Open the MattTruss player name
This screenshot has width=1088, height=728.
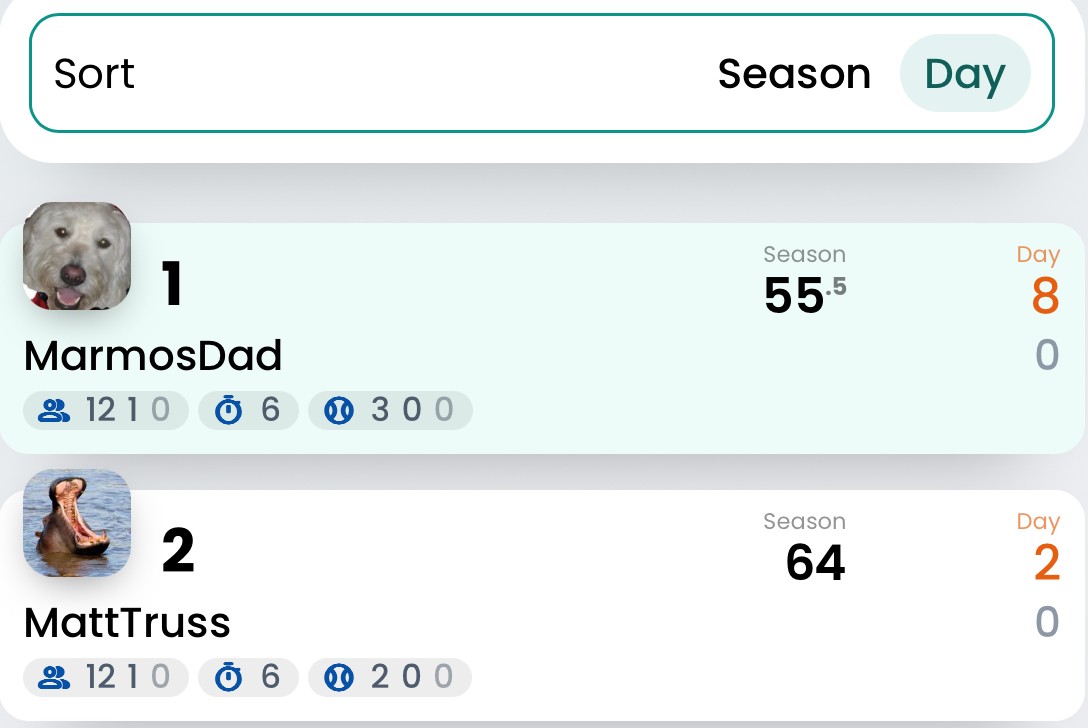pos(127,623)
